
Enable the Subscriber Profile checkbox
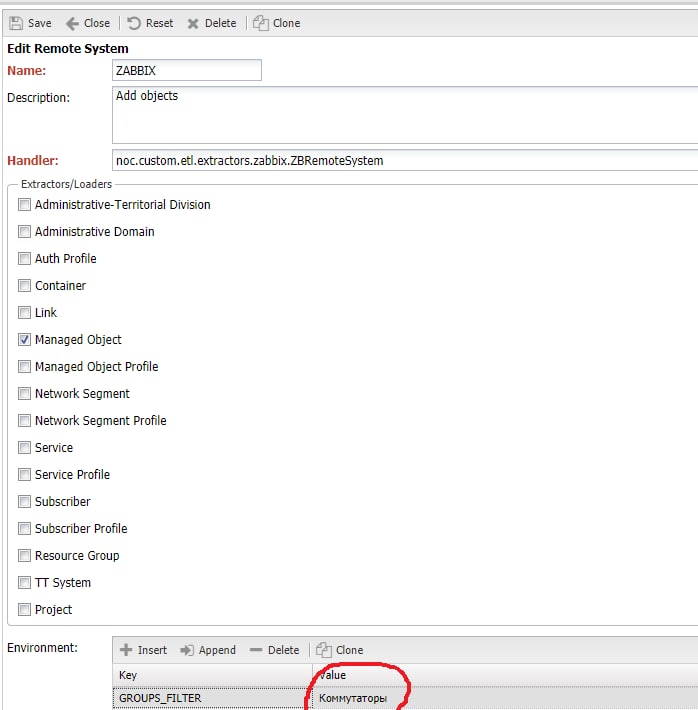click(24, 528)
